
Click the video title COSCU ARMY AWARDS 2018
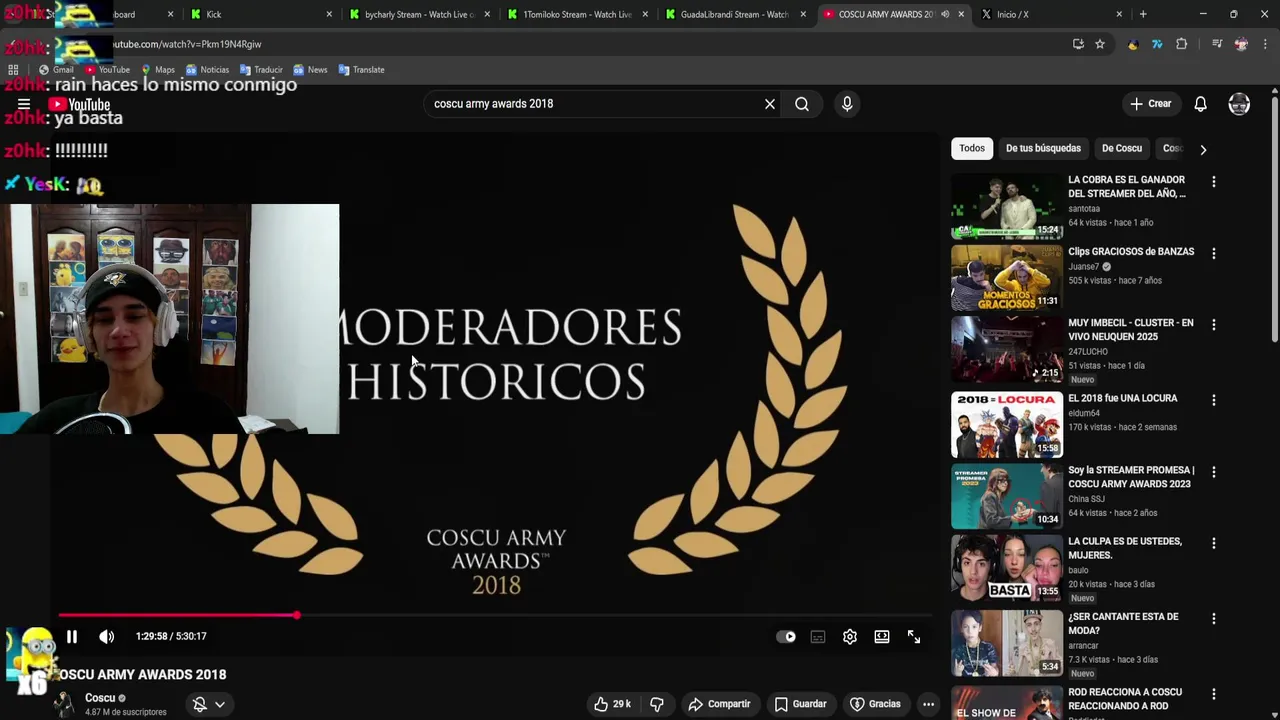tap(143, 675)
